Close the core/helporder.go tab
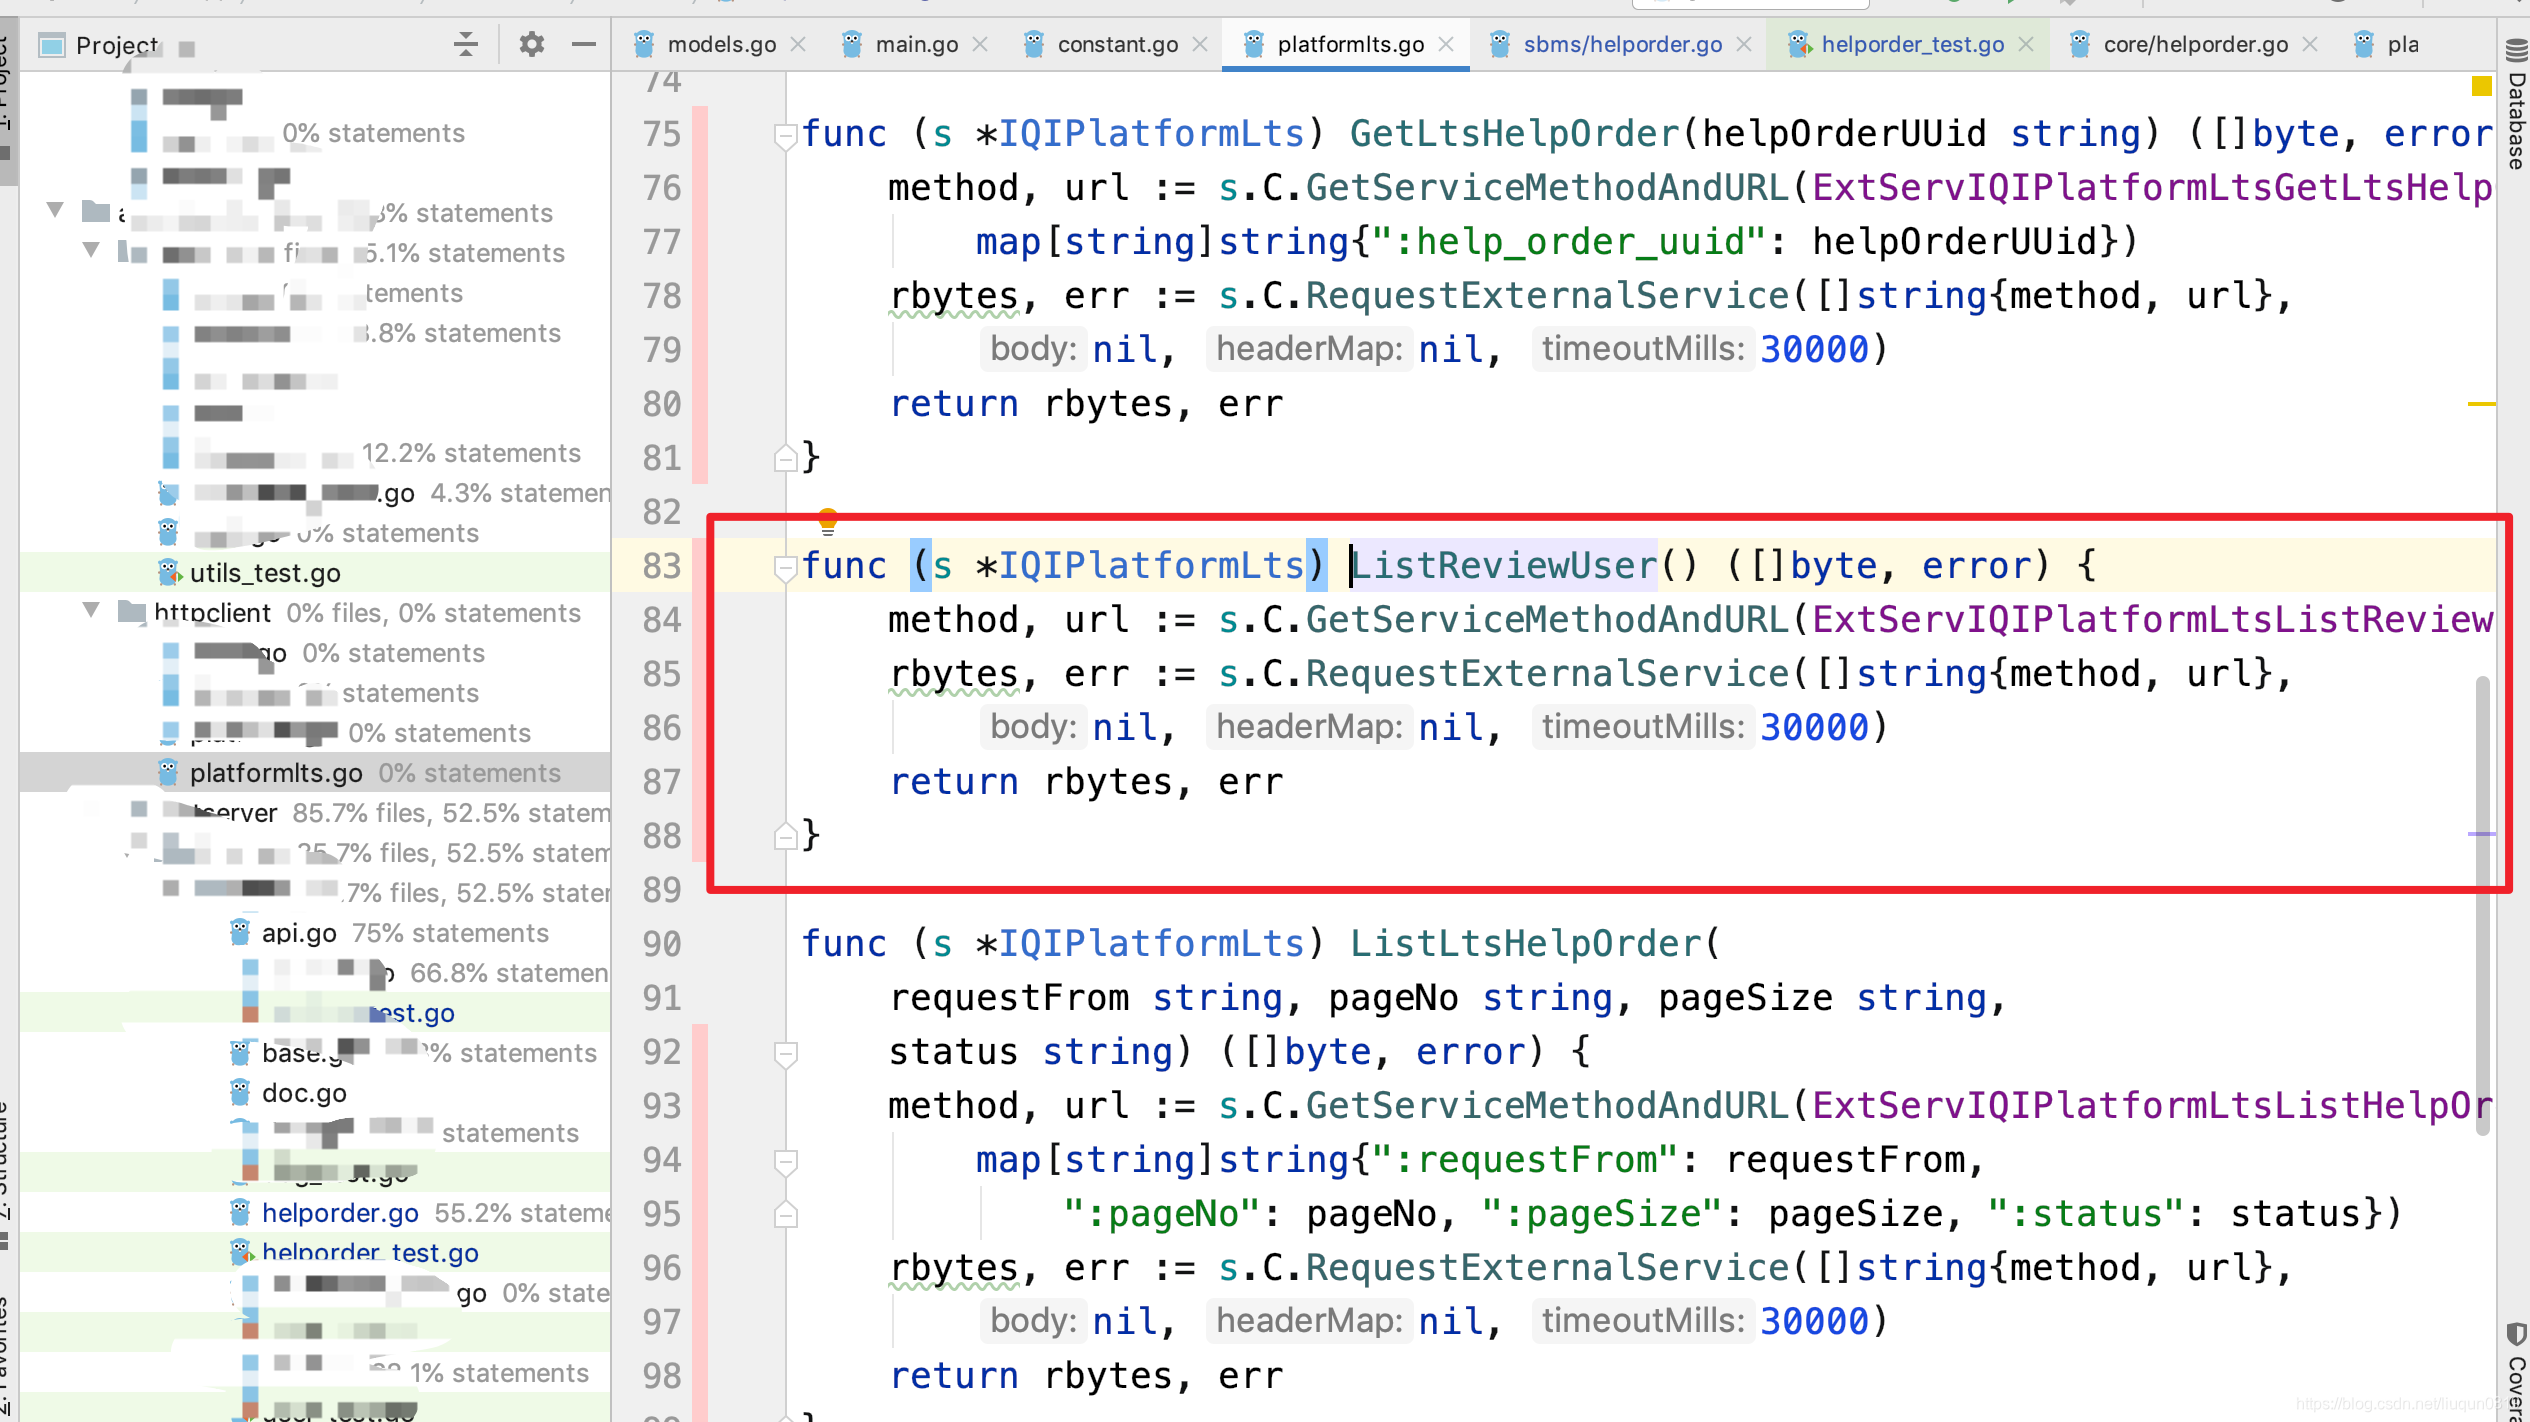Screen dimensions: 2530x1422 2310,44
